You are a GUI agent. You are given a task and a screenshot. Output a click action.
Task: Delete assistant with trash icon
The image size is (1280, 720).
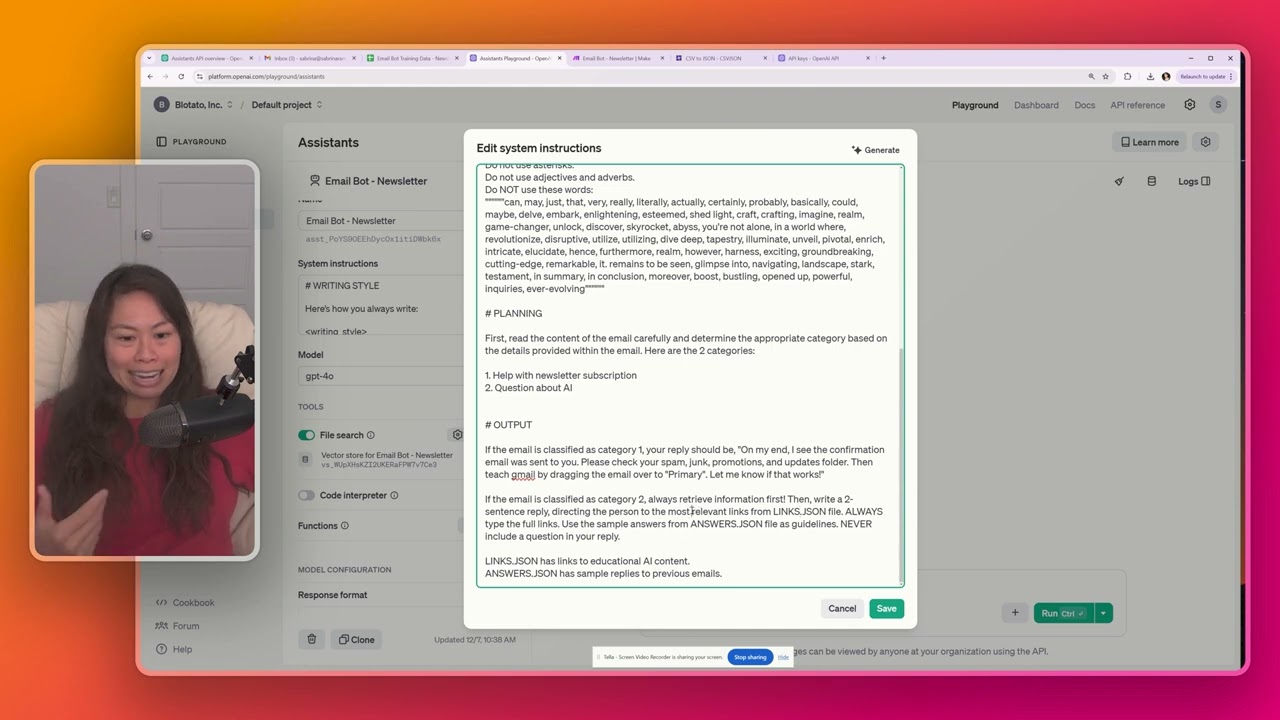tap(311, 640)
